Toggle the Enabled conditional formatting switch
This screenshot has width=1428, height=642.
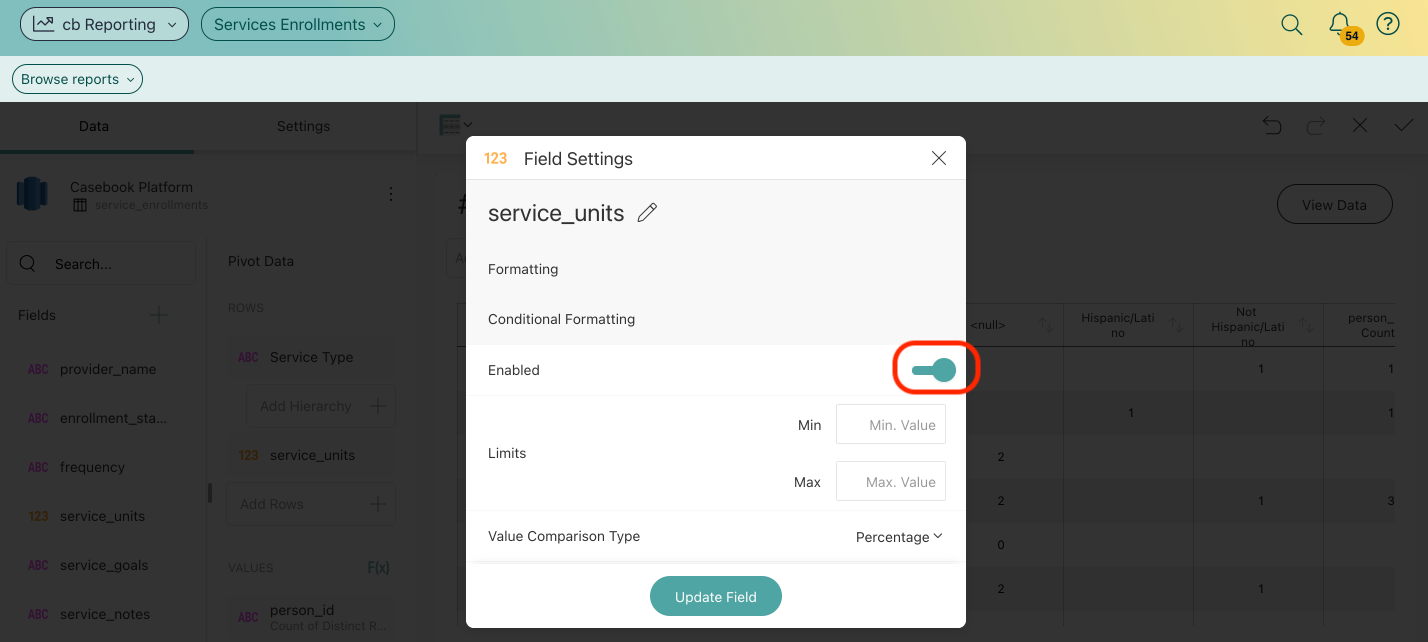[x=934, y=371]
